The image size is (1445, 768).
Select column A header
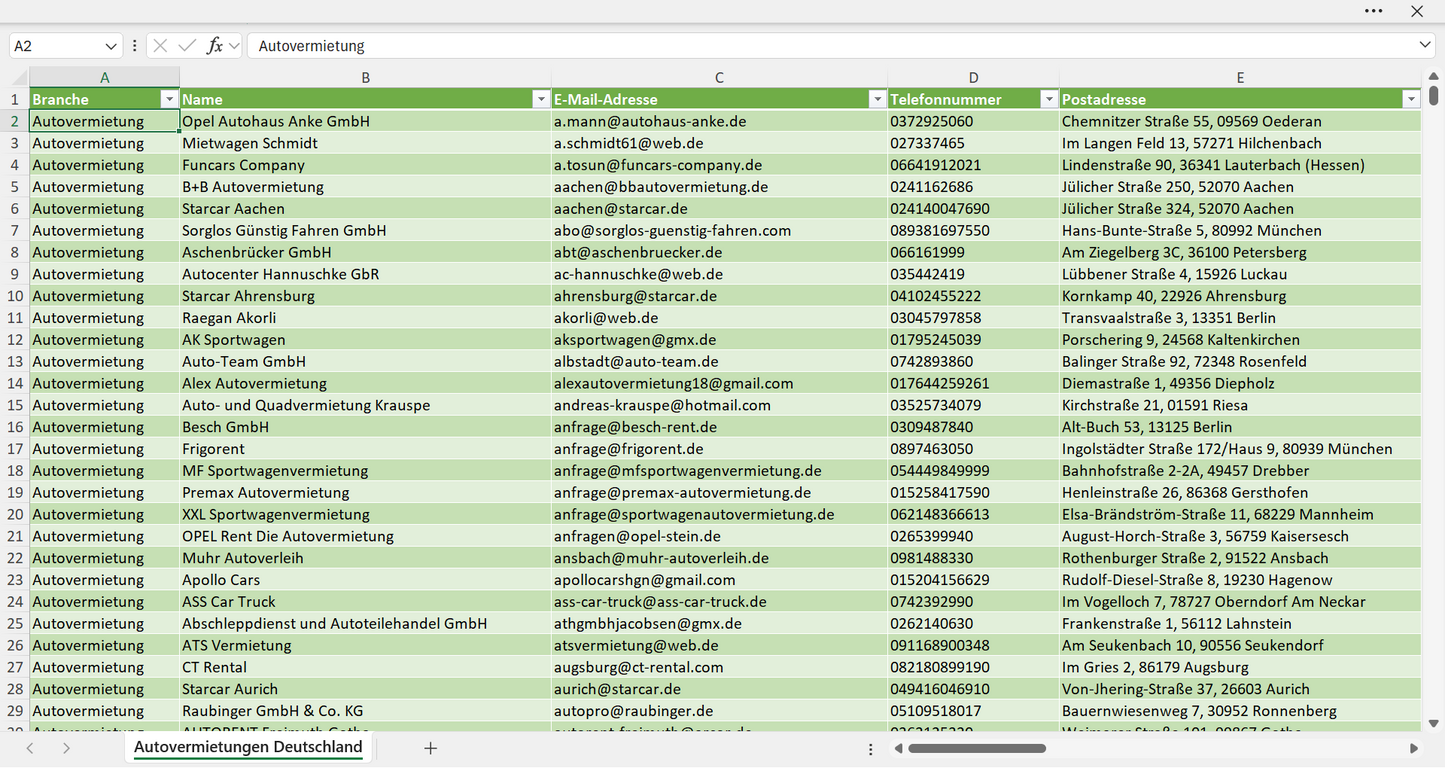tap(105, 77)
